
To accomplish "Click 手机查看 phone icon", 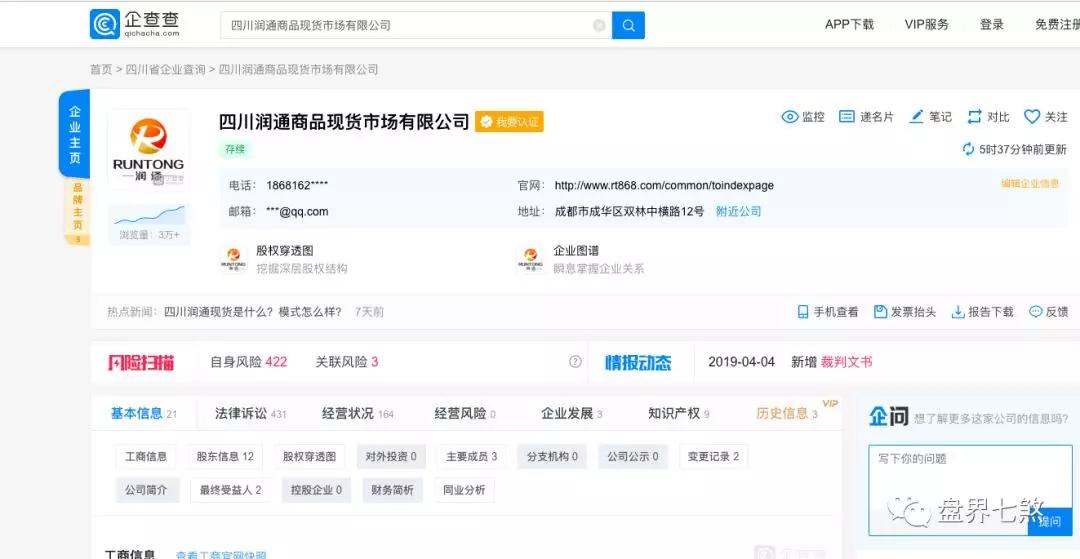I will pos(802,312).
